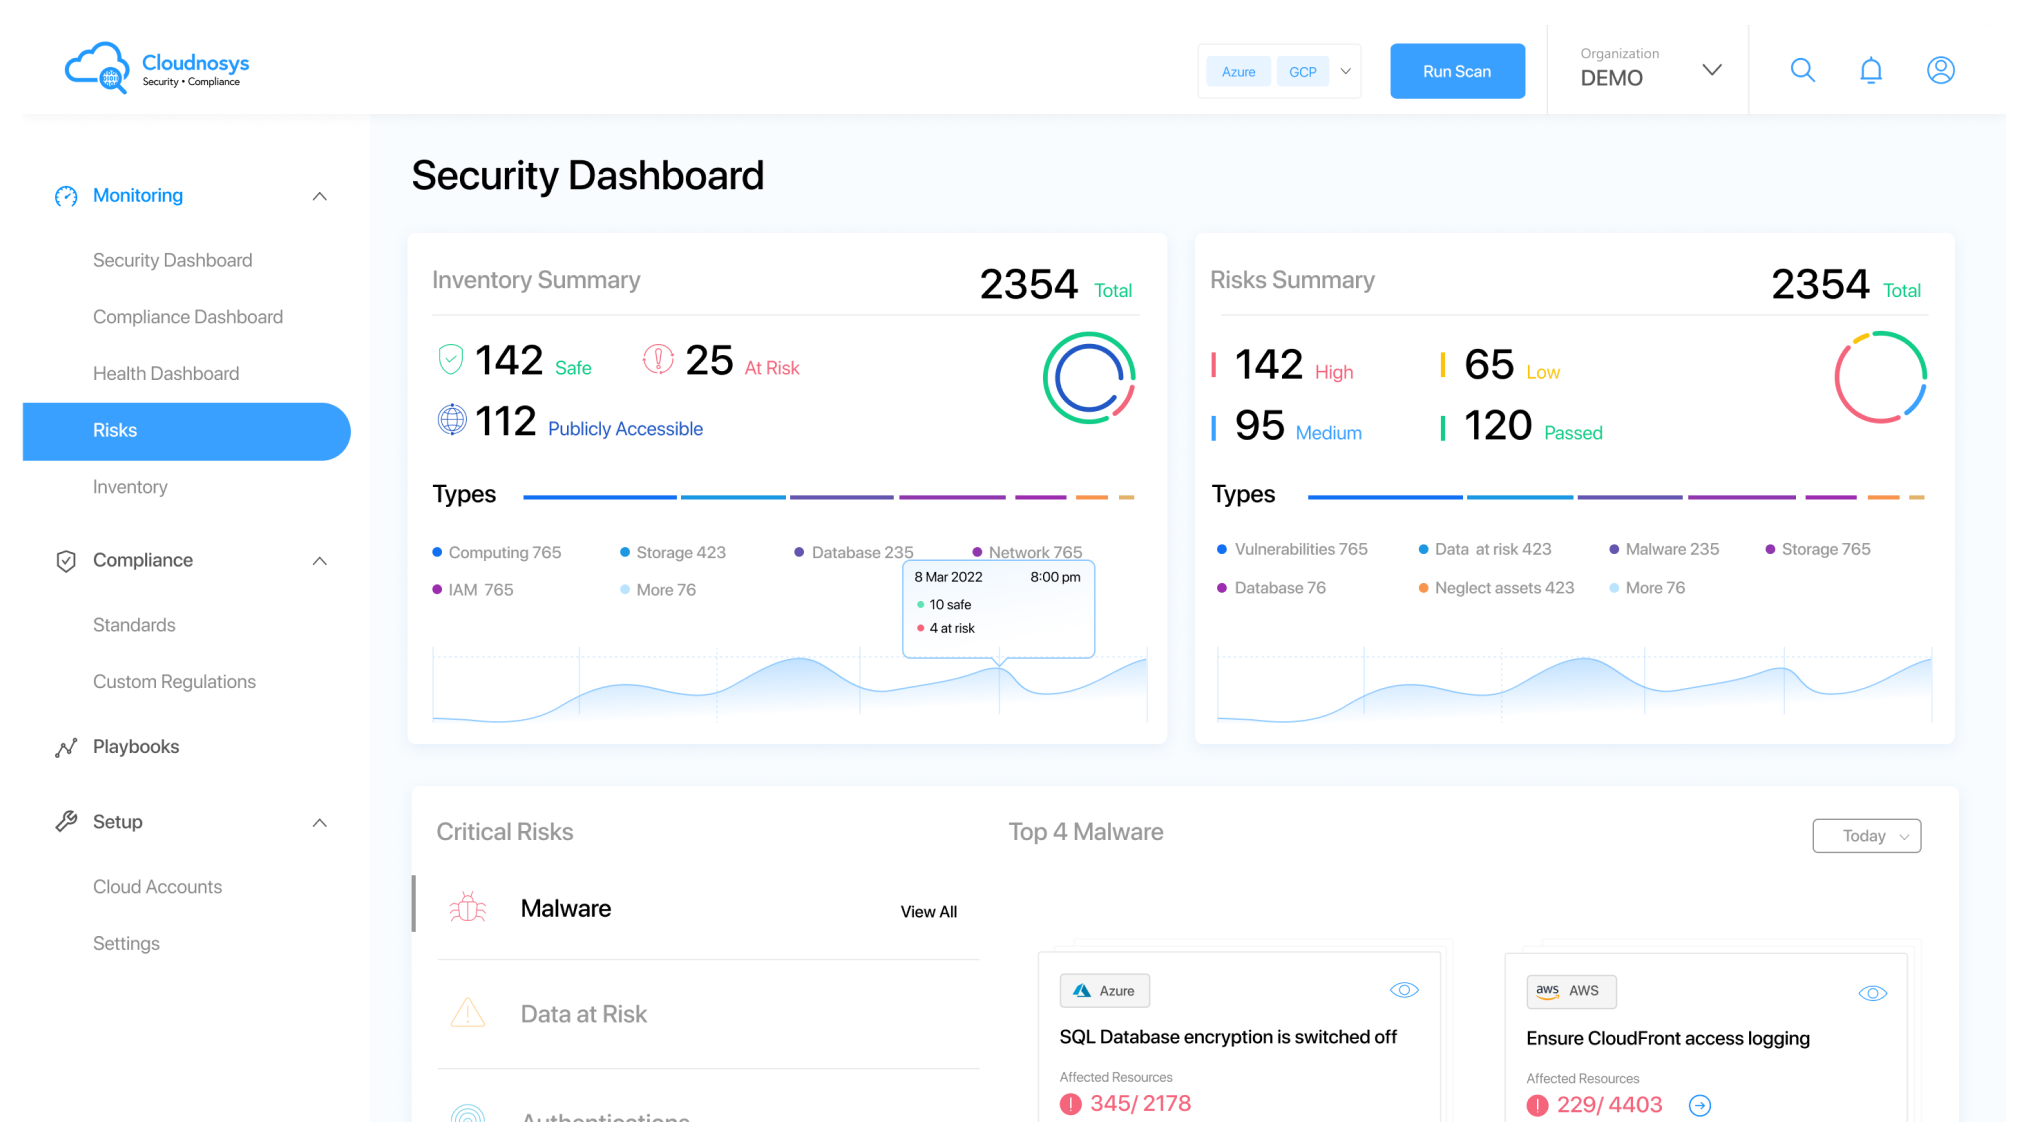Click View All next to Malware
This screenshot has height=1122, width=2028.
(928, 912)
